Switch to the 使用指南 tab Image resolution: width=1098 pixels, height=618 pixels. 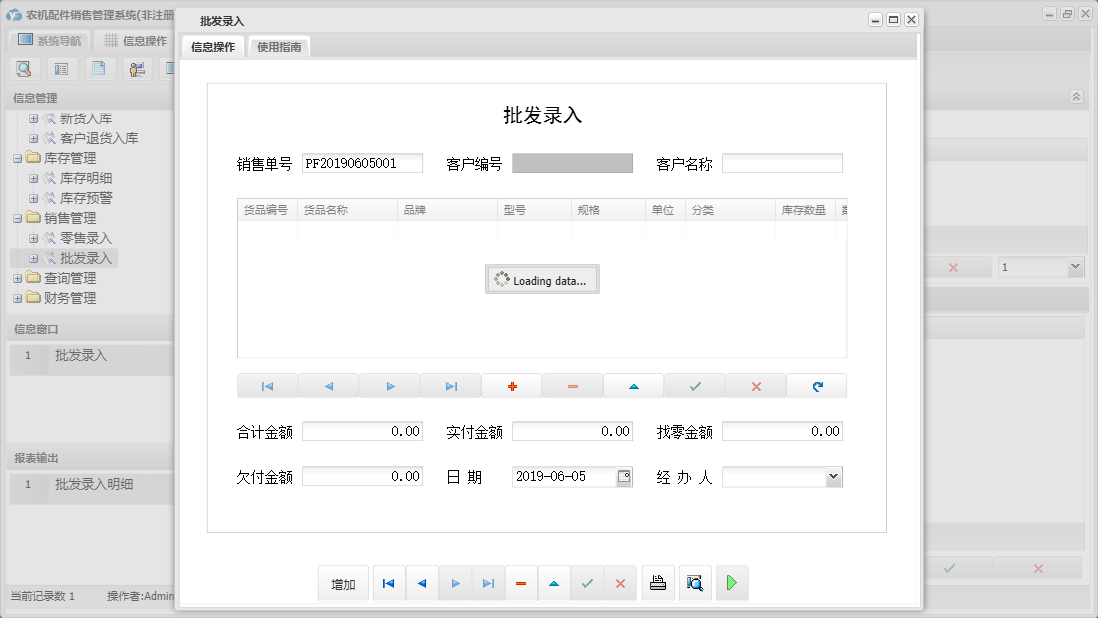(278, 46)
